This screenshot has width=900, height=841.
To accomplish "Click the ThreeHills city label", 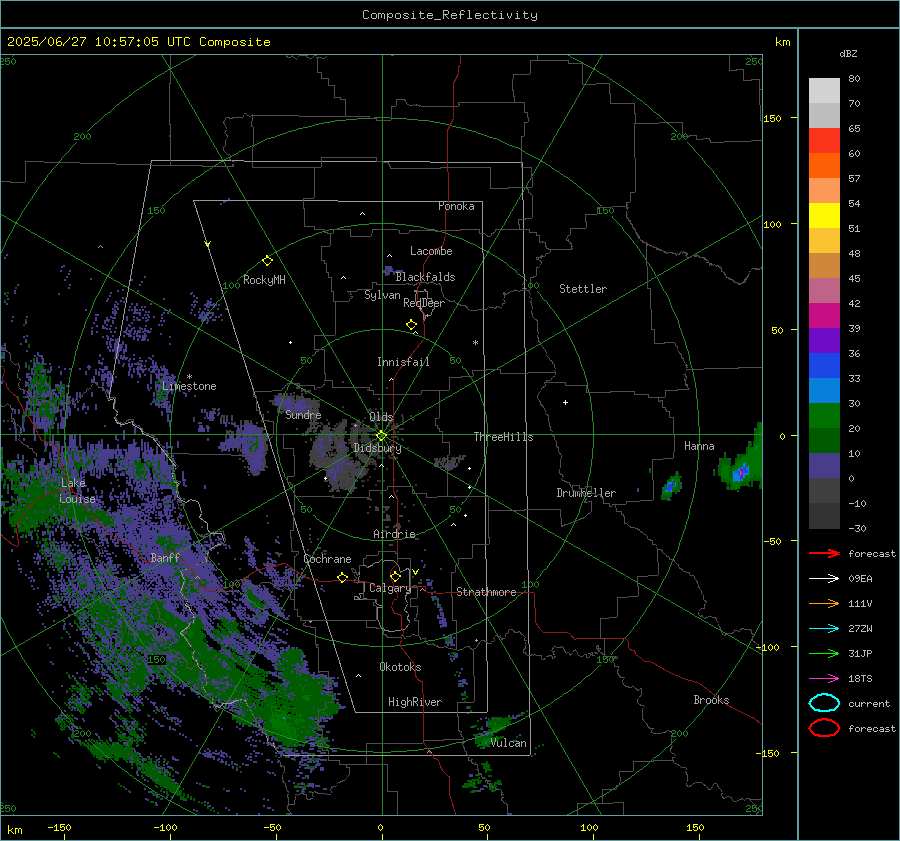I will click(503, 437).
